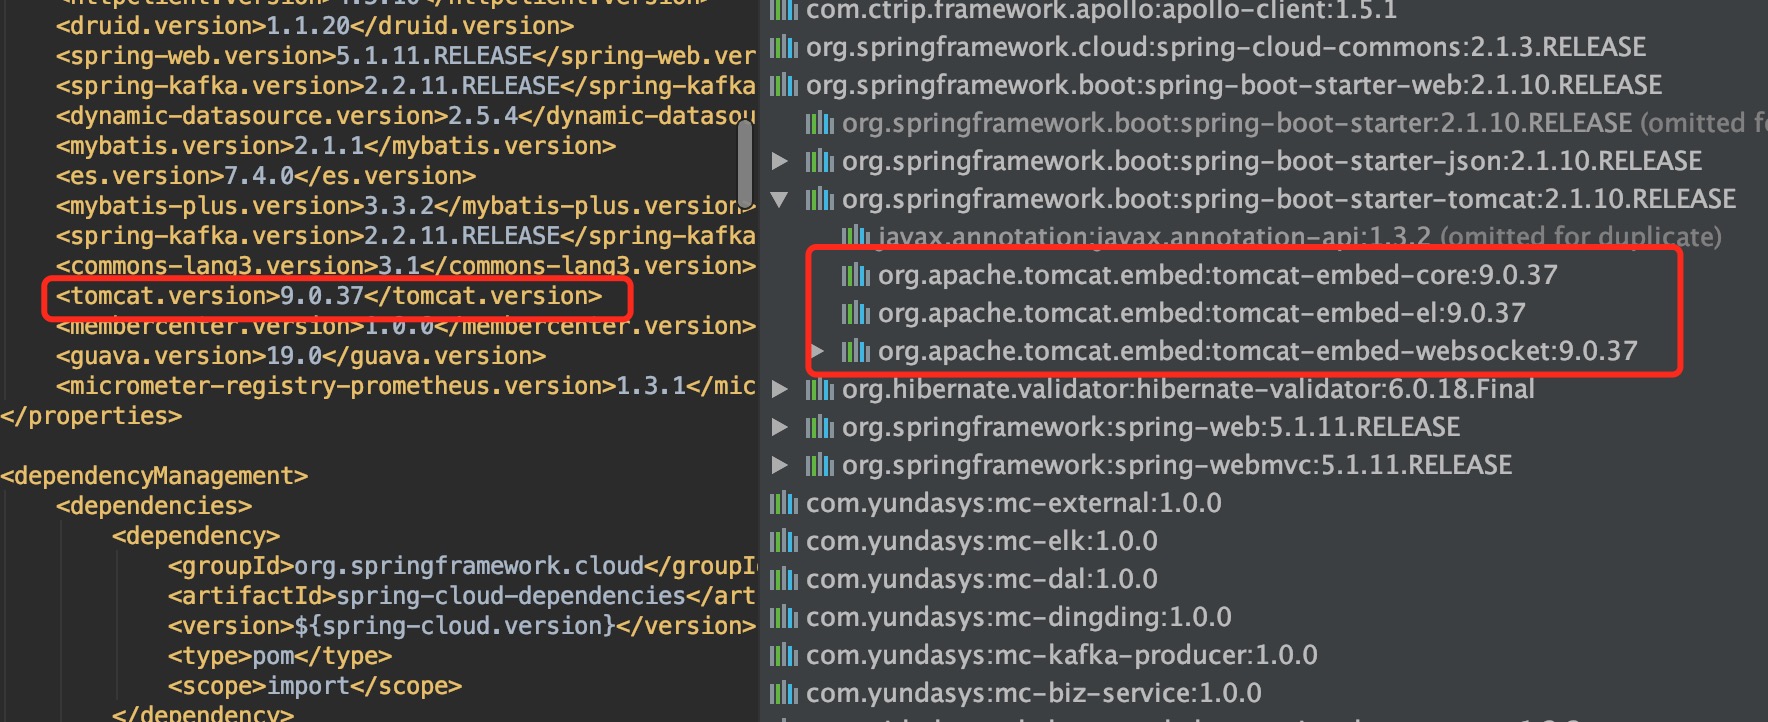Screen dimensions: 1768x722
Task: Expand spring-web:5.1.11.RELEASE node
Action: [x=780, y=427]
